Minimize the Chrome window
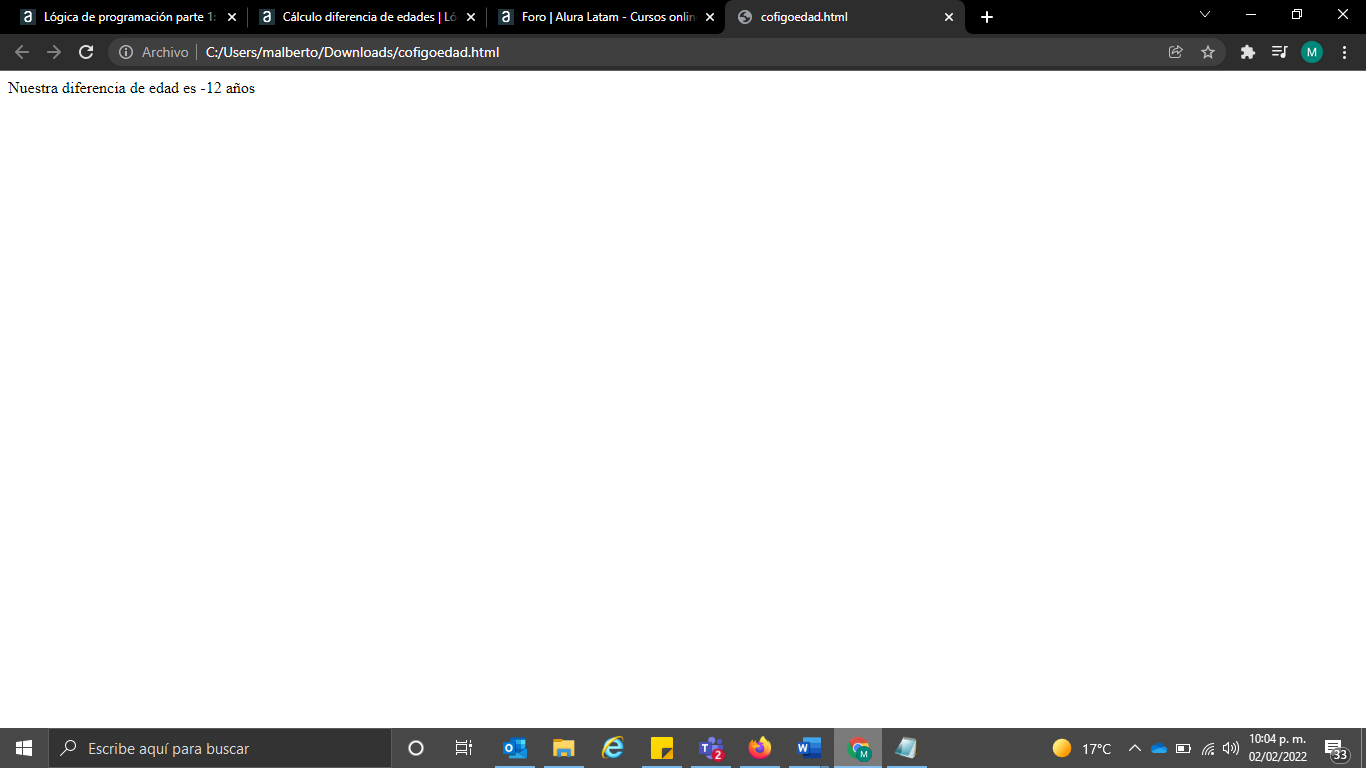Screen dimensions: 1366x768 pos(1251,14)
